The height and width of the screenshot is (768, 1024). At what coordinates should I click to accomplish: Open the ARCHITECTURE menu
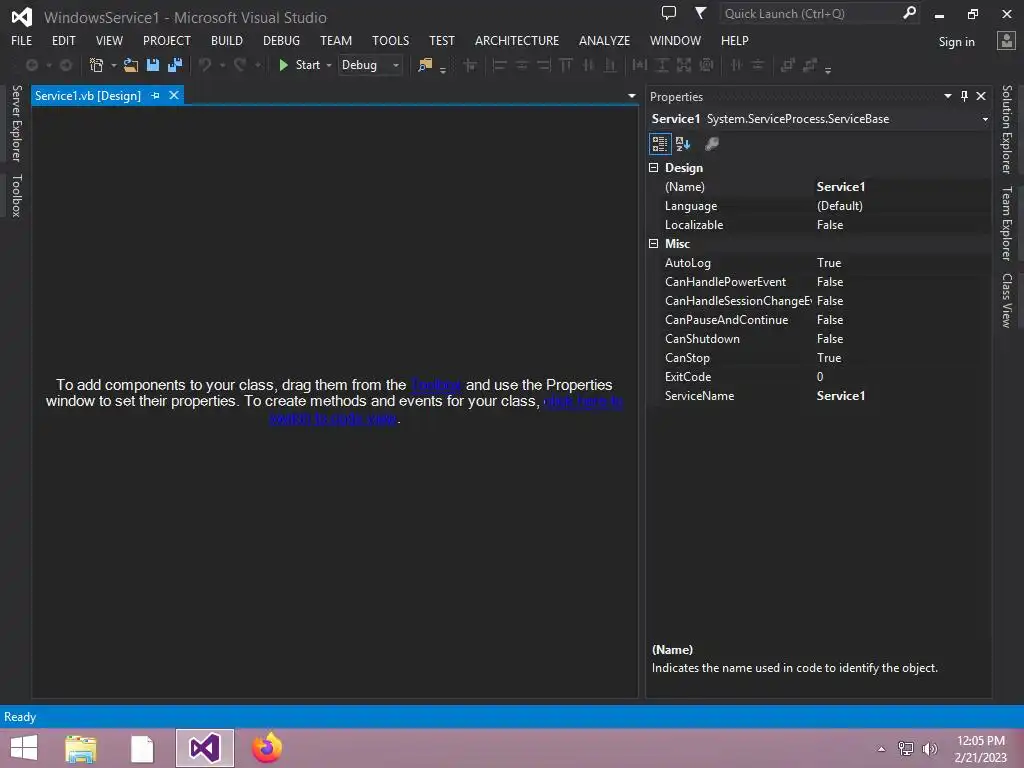[517, 40]
